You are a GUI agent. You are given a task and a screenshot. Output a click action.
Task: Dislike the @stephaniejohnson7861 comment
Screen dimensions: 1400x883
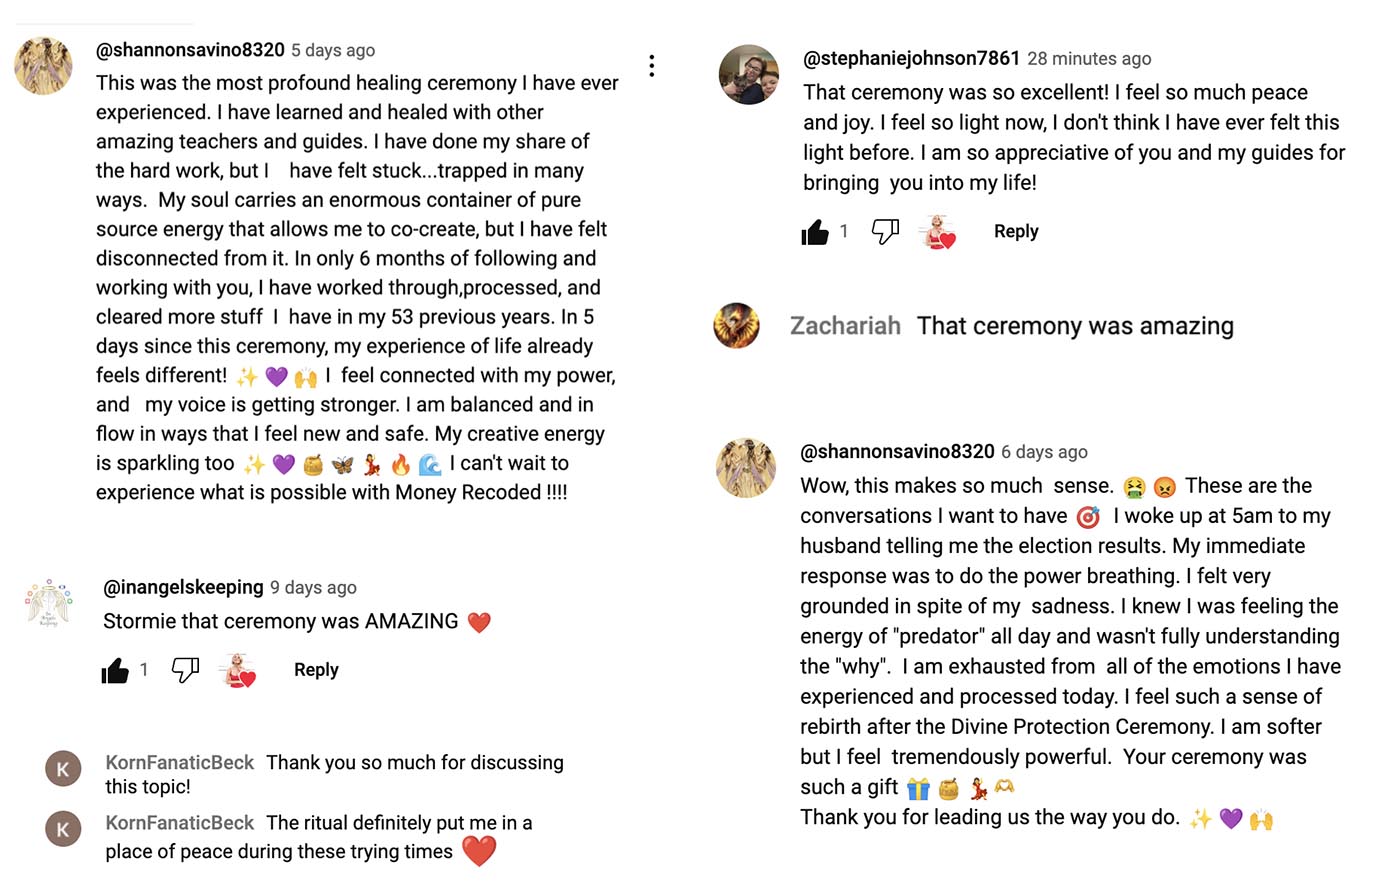click(x=885, y=232)
